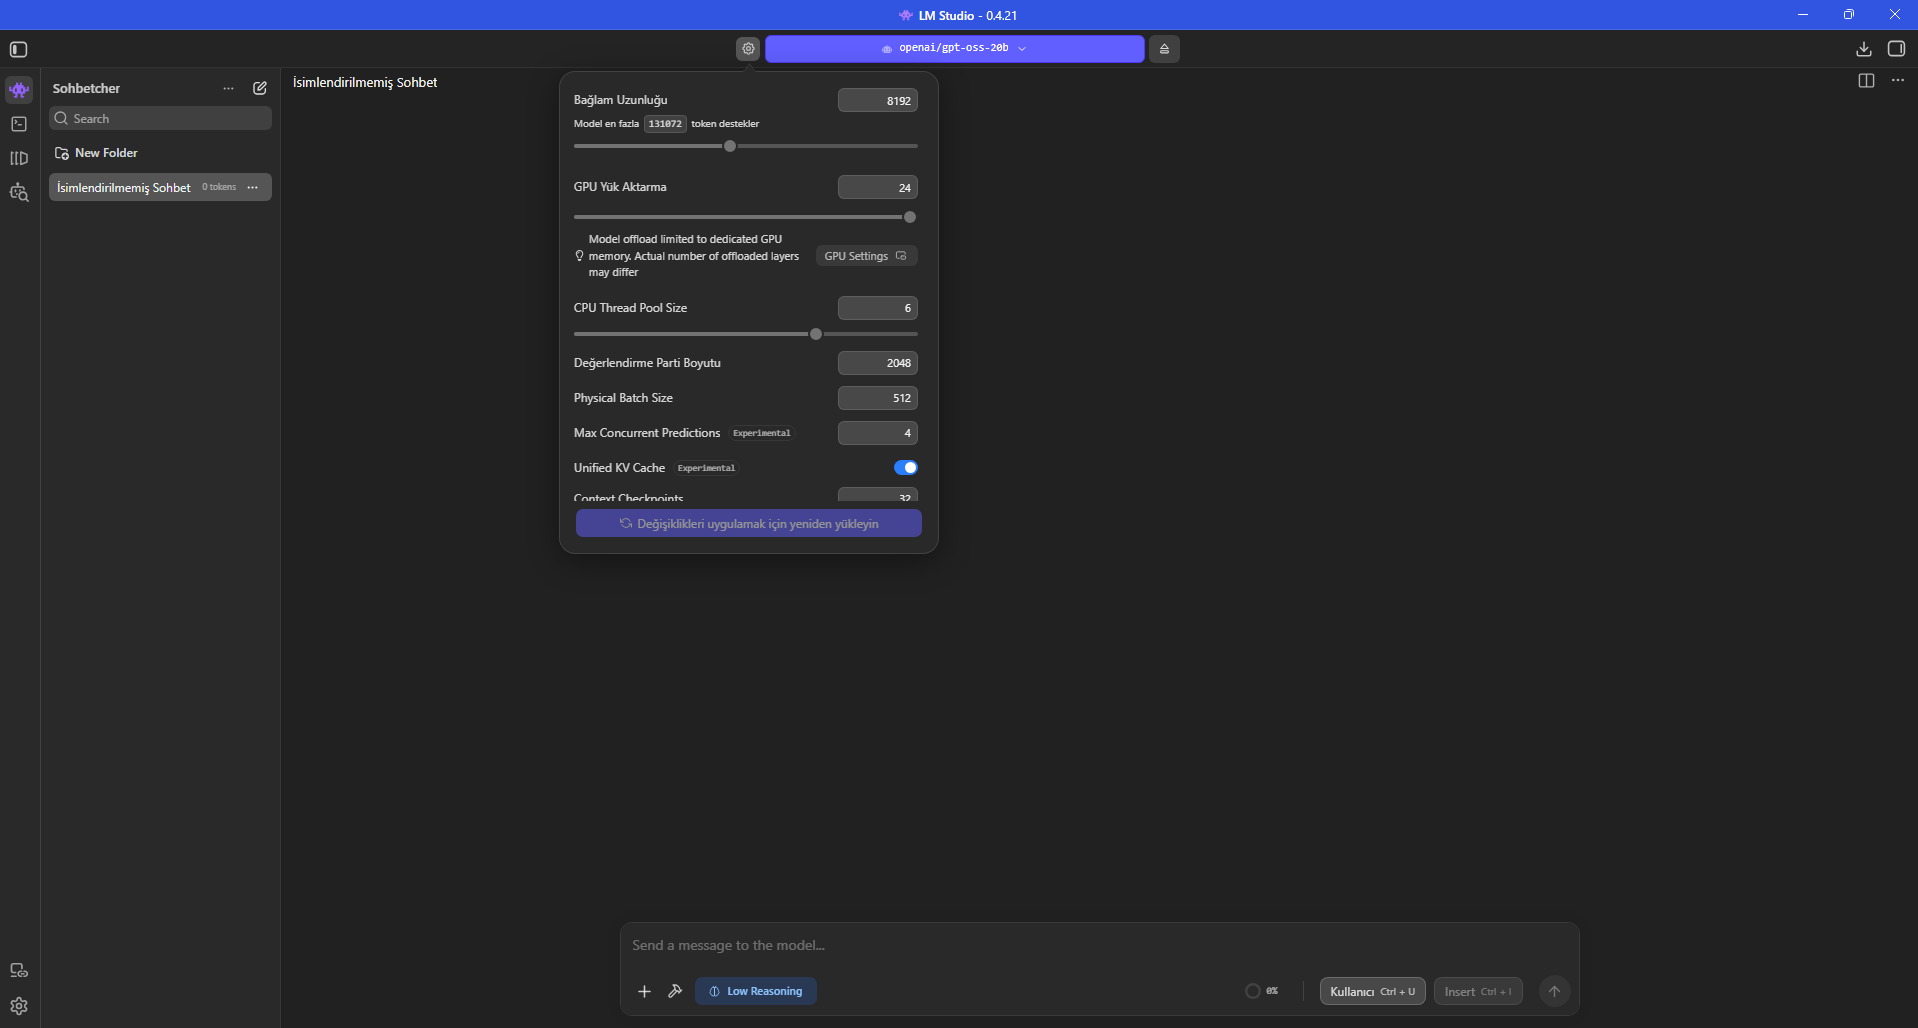Edit the GPU Yük Aktarma value 24
This screenshot has height=1028, width=1918.
coord(878,187)
